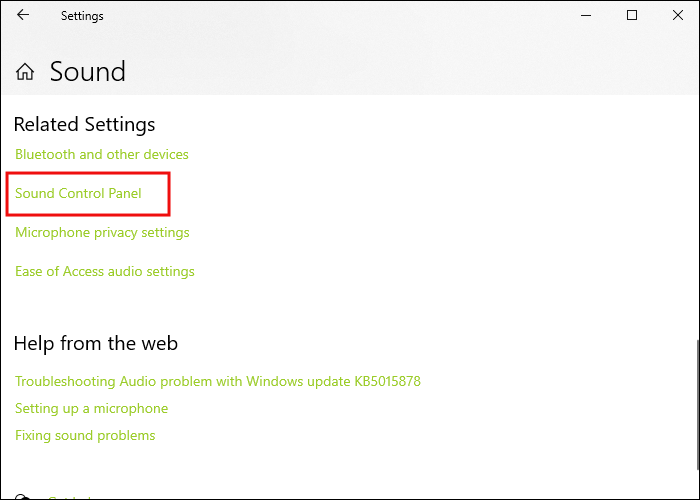Click the partially visible link at the bottom
This screenshot has height=500, width=700.
point(70,497)
